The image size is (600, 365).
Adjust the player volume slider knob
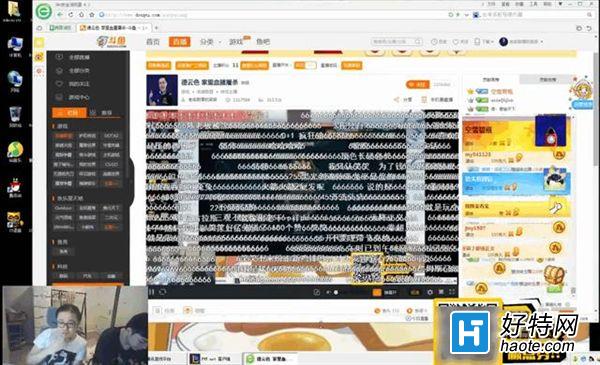pos(336,292)
